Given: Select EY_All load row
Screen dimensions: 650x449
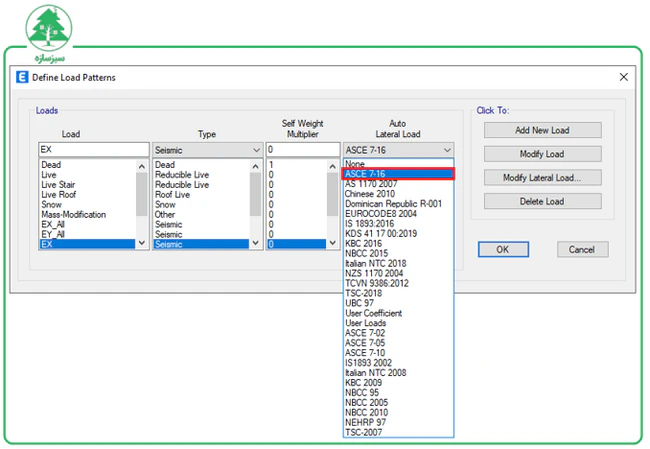Looking at the screenshot, I should (x=87, y=234).
